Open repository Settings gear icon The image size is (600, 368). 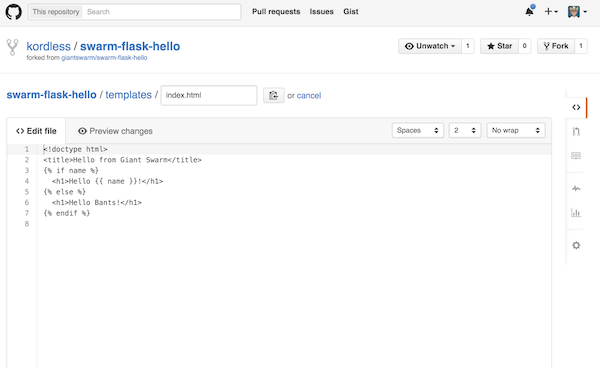[x=576, y=245]
